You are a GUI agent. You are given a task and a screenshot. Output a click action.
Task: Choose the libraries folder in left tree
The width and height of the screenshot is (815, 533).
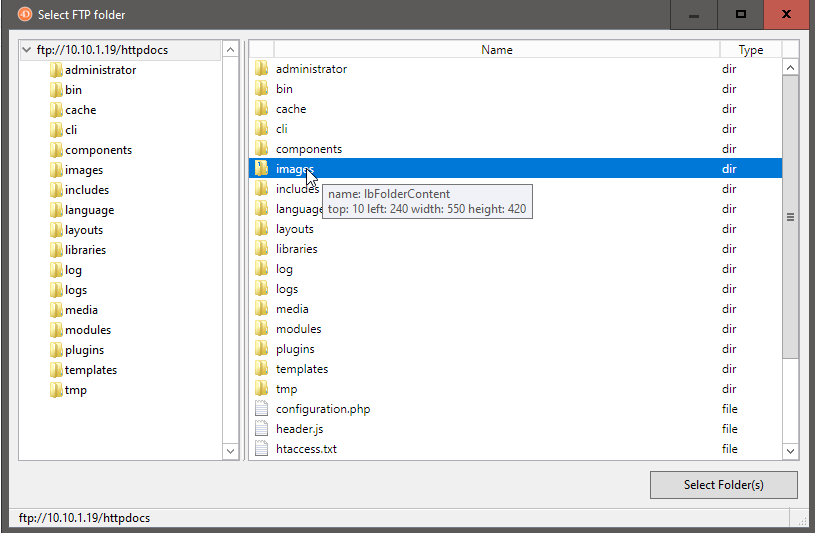(85, 250)
